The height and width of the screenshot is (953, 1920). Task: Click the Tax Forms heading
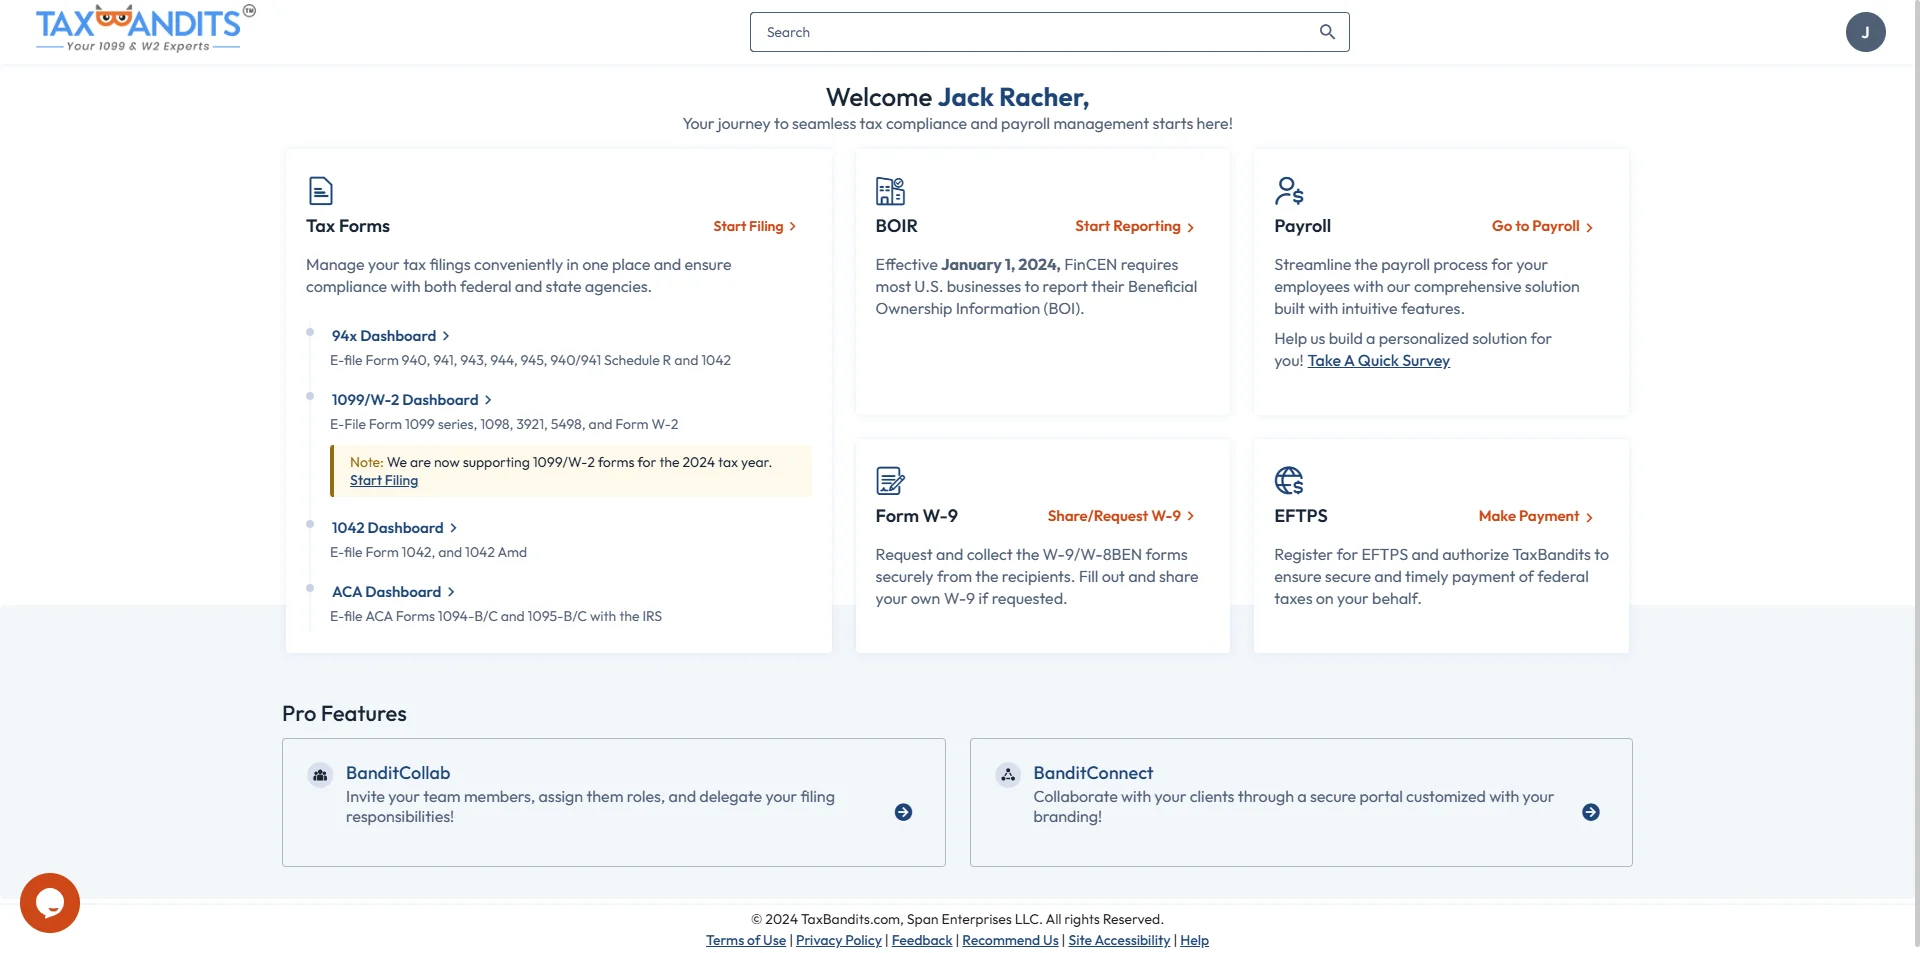pos(348,226)
